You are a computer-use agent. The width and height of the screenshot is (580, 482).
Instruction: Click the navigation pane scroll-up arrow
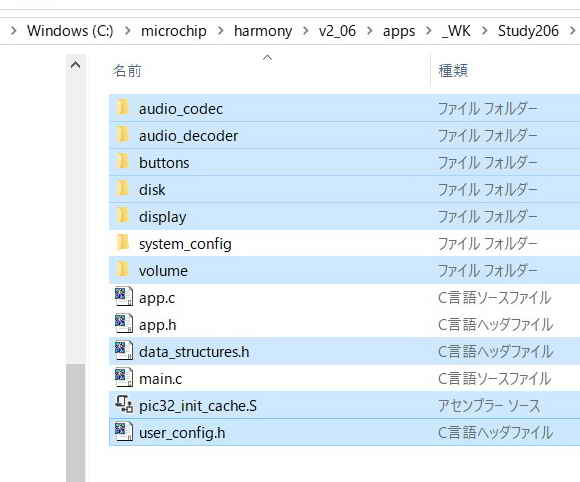coord(75,65)
